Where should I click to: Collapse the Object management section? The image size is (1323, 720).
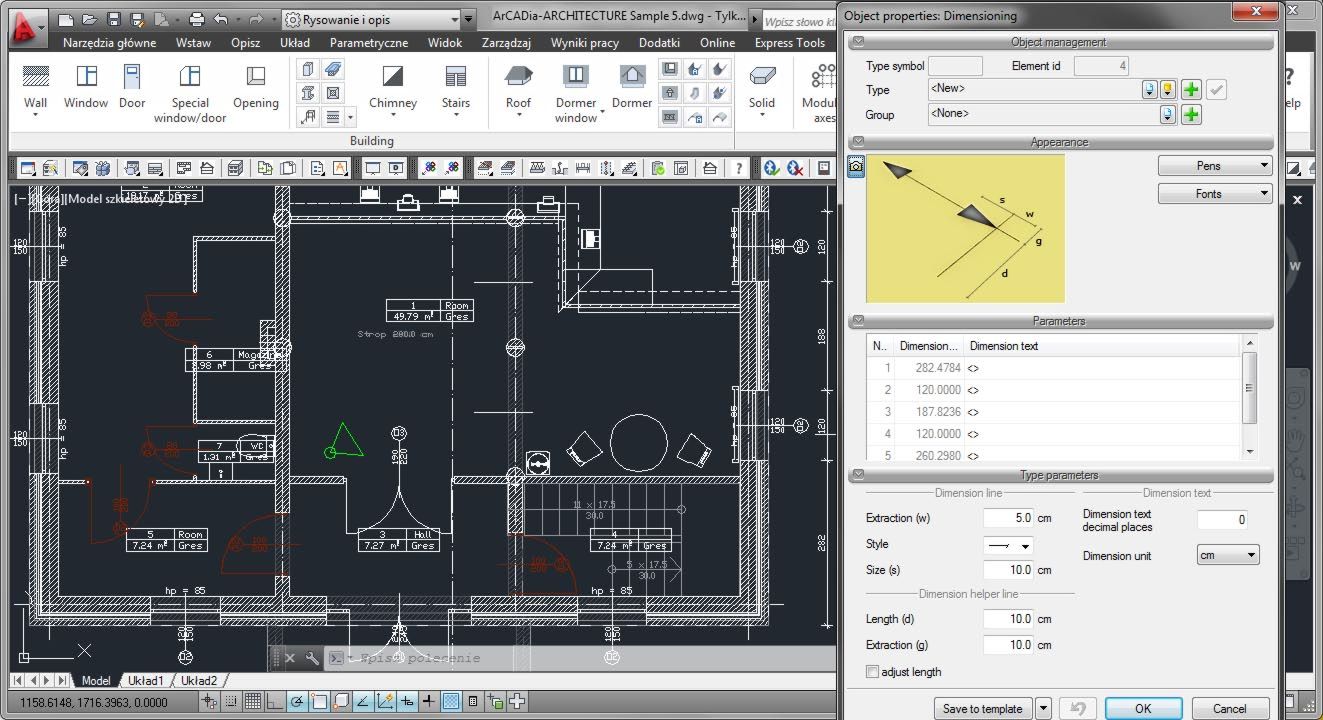858,42
